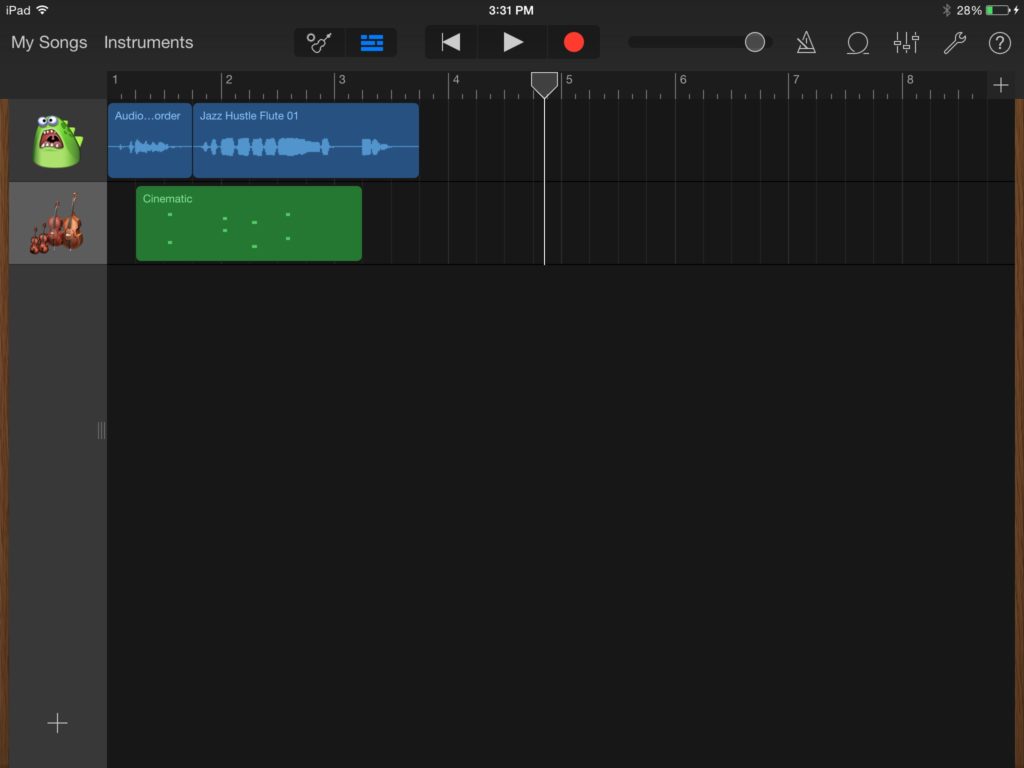Select the strings instrument track header

tap(57, 223)
